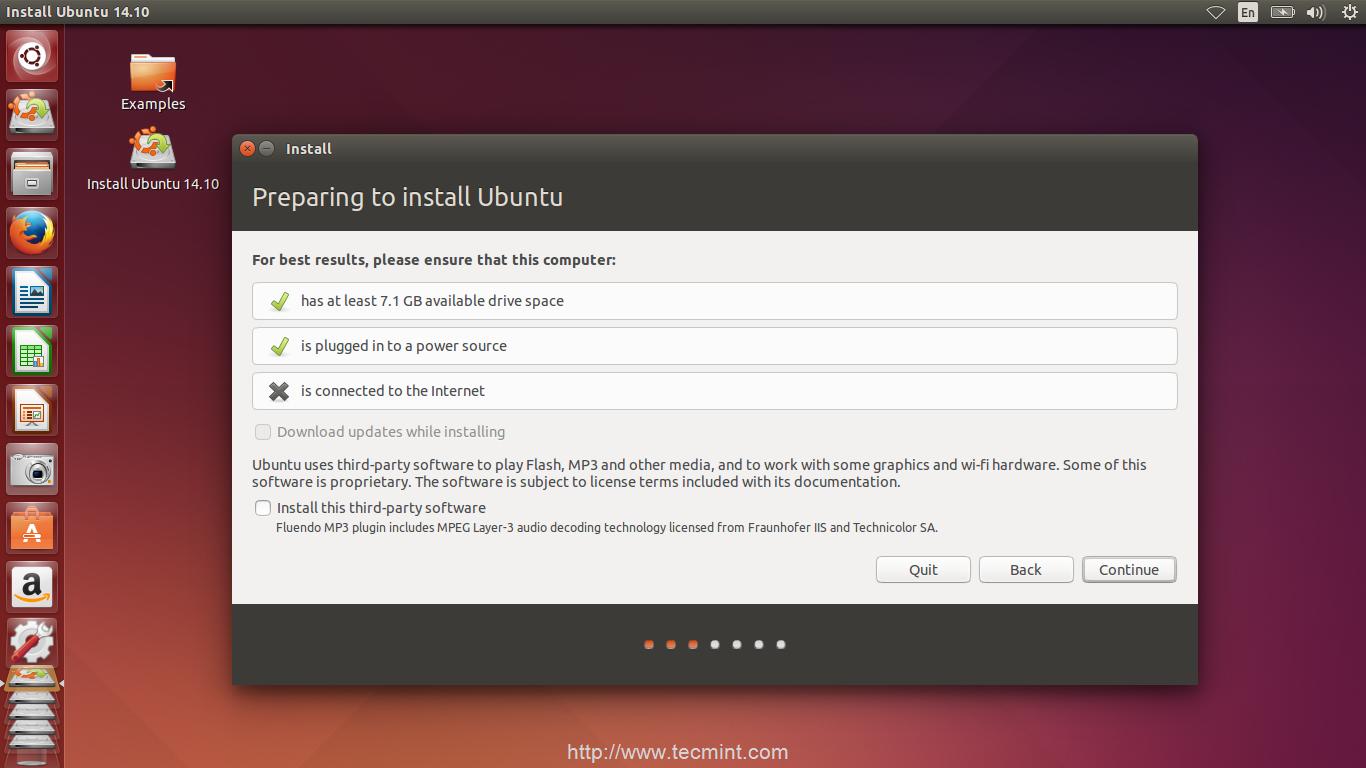
Task: Open LibreOffice Writer from the launcher
Action: coord(32,291)
